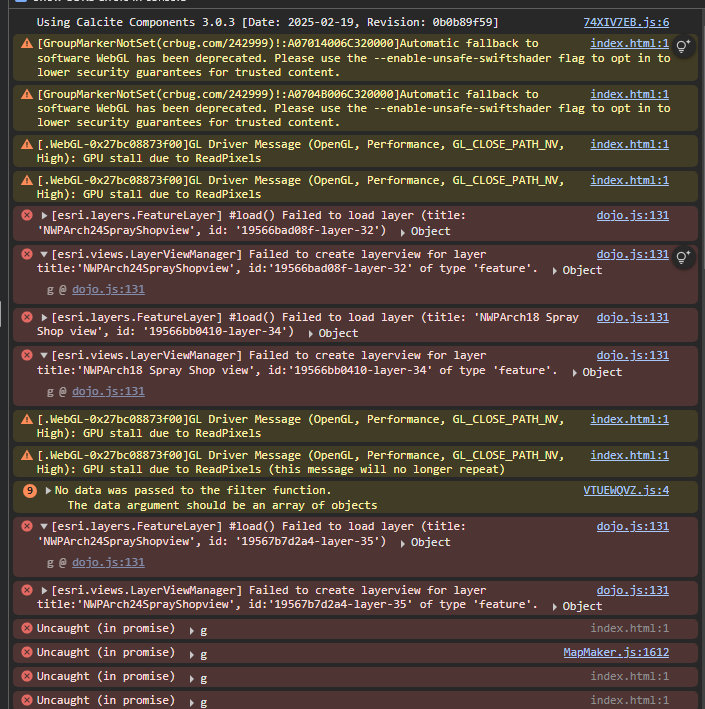Select 'Uncaught (in promise)' text on MapMaker row

[x=106, y=652]
